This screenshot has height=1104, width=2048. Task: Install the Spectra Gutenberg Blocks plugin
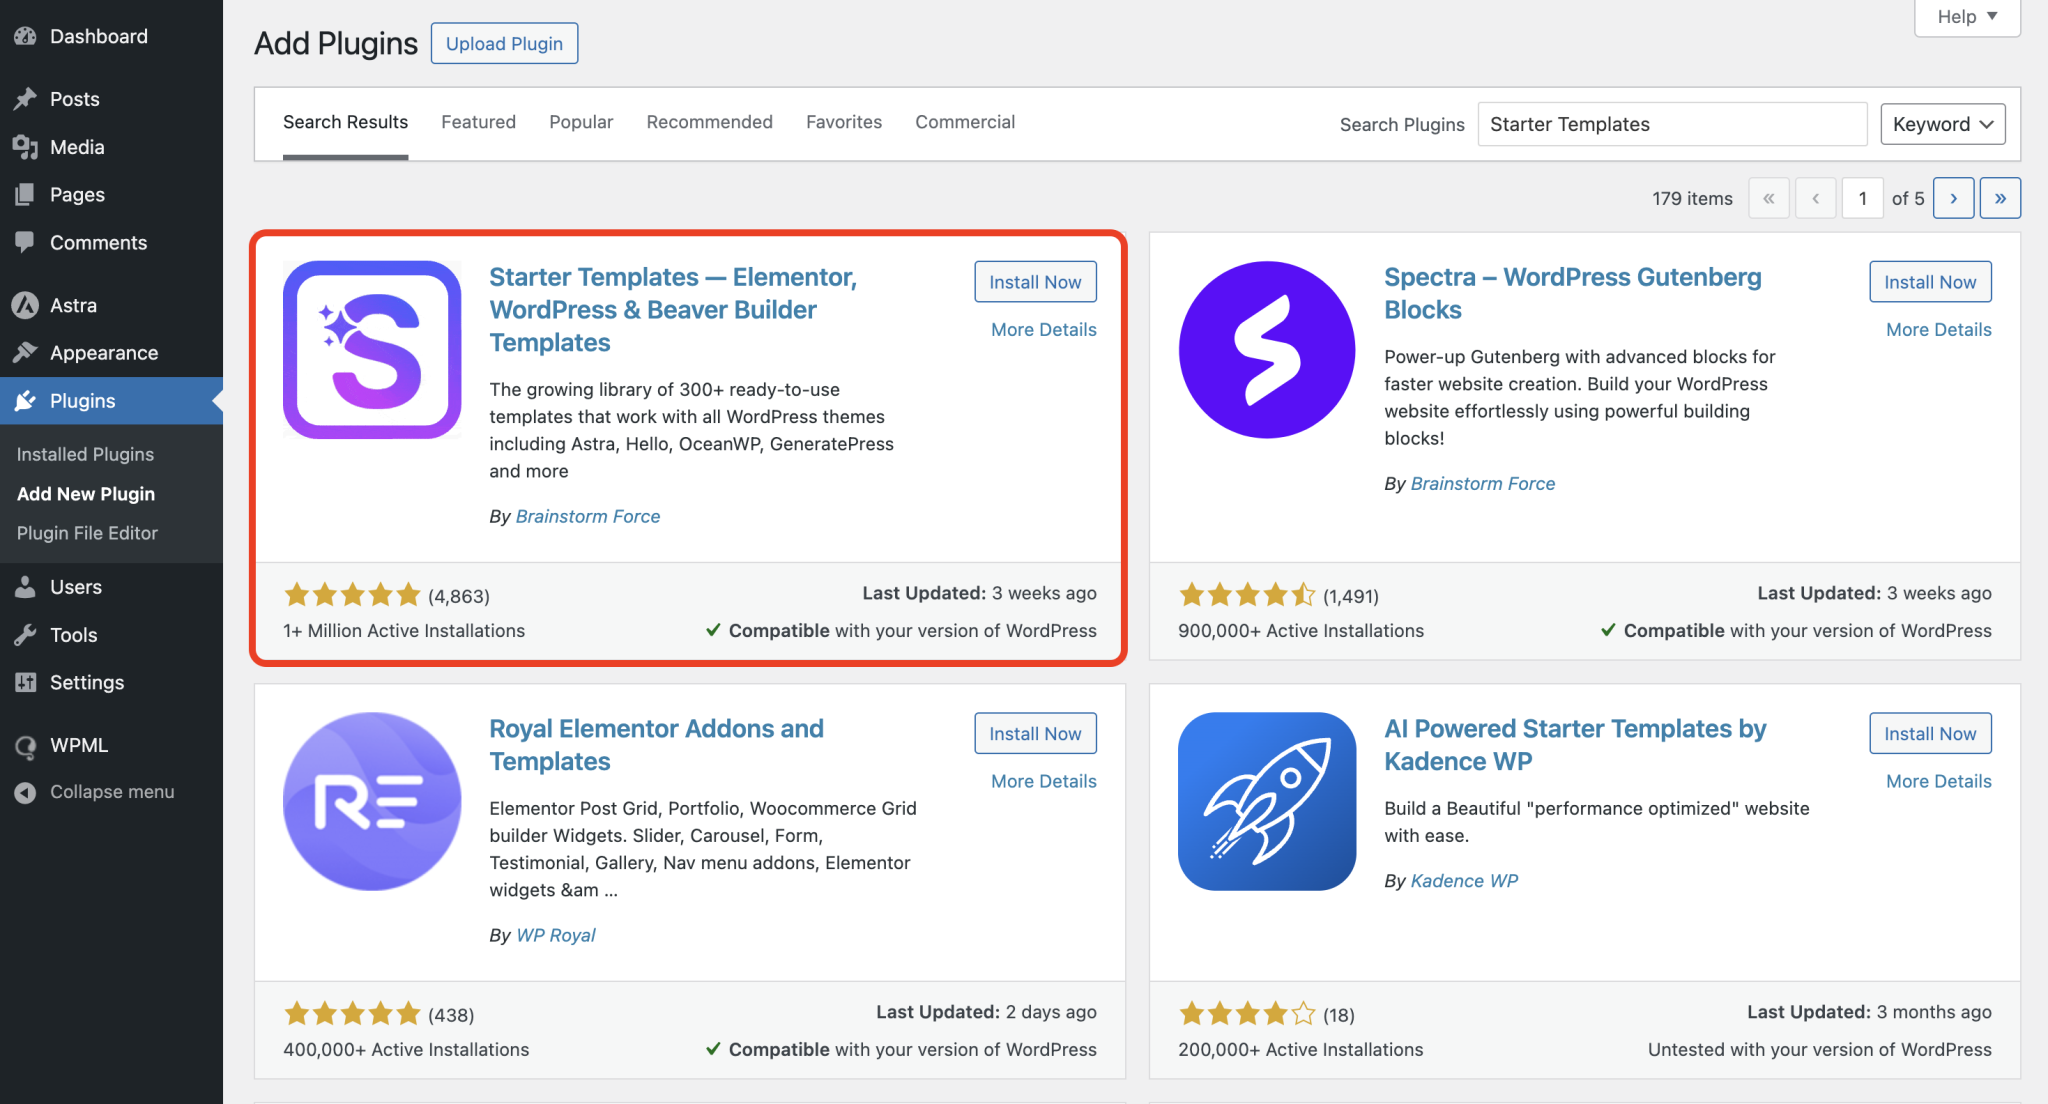[1929, 282]
